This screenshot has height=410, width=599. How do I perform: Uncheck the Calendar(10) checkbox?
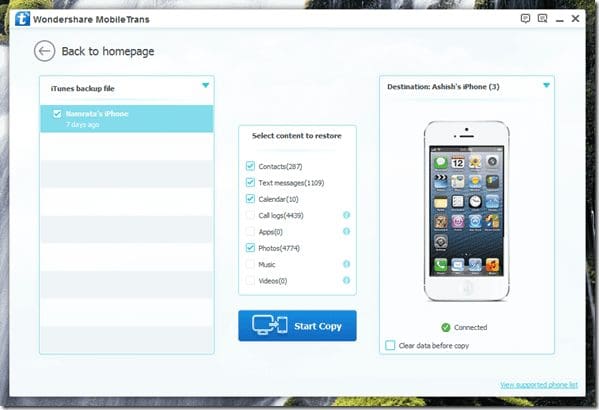coord(250,199)
